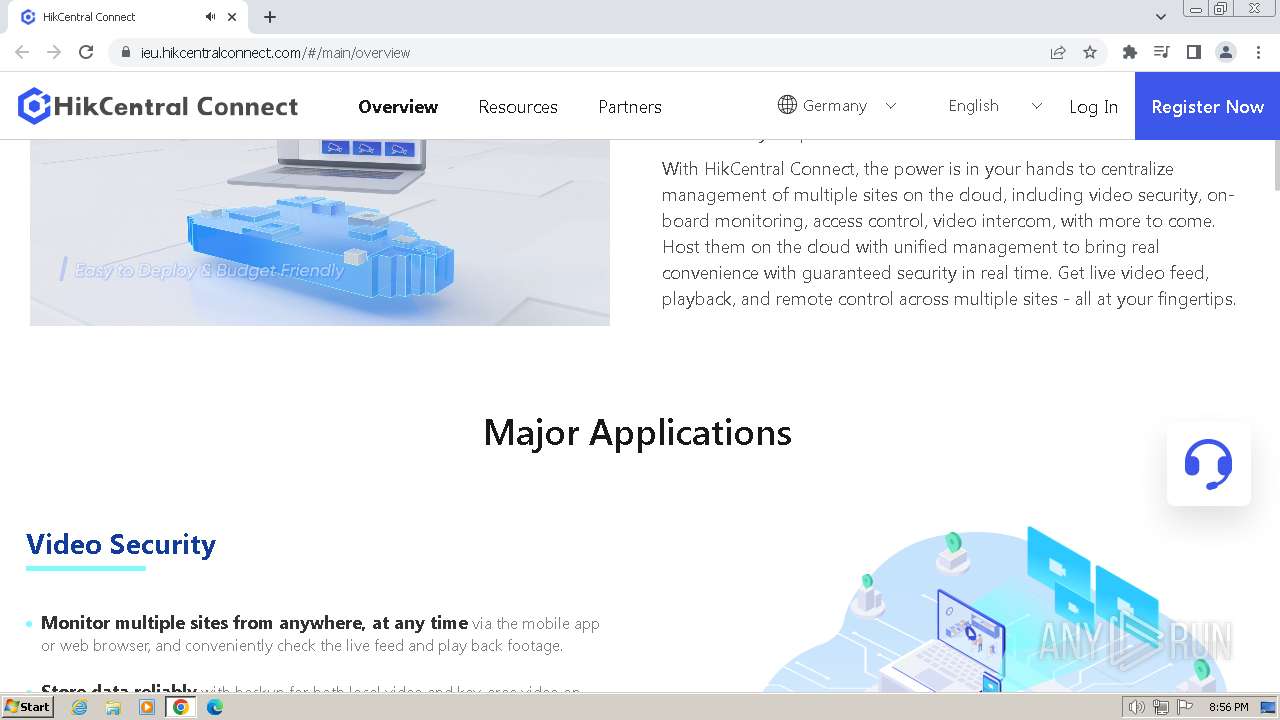This screenshot has width=1280, height=720.
Task: Click the page vertical scrollbar
Action: click(x=1276, y=165)
